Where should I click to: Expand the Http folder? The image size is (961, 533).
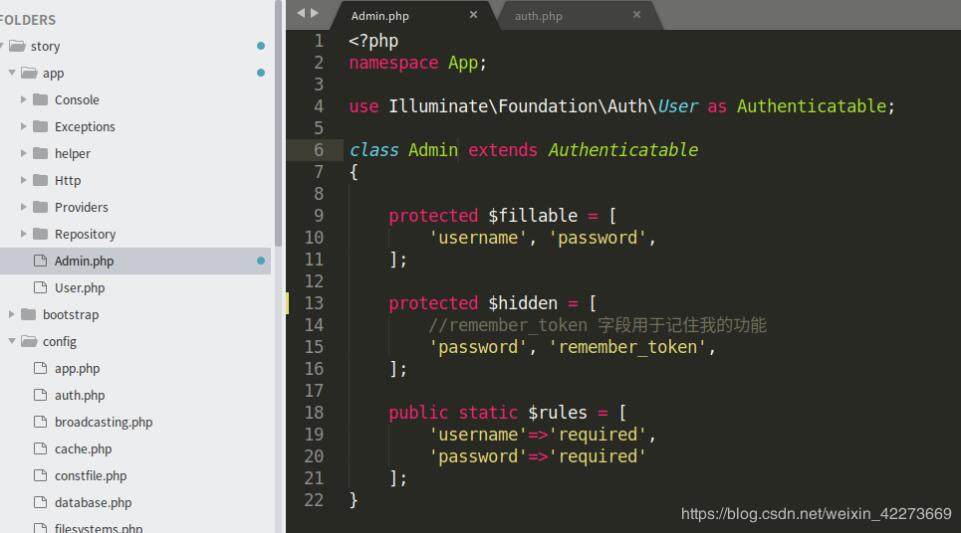pyautogui.click(x=24, y=181)
